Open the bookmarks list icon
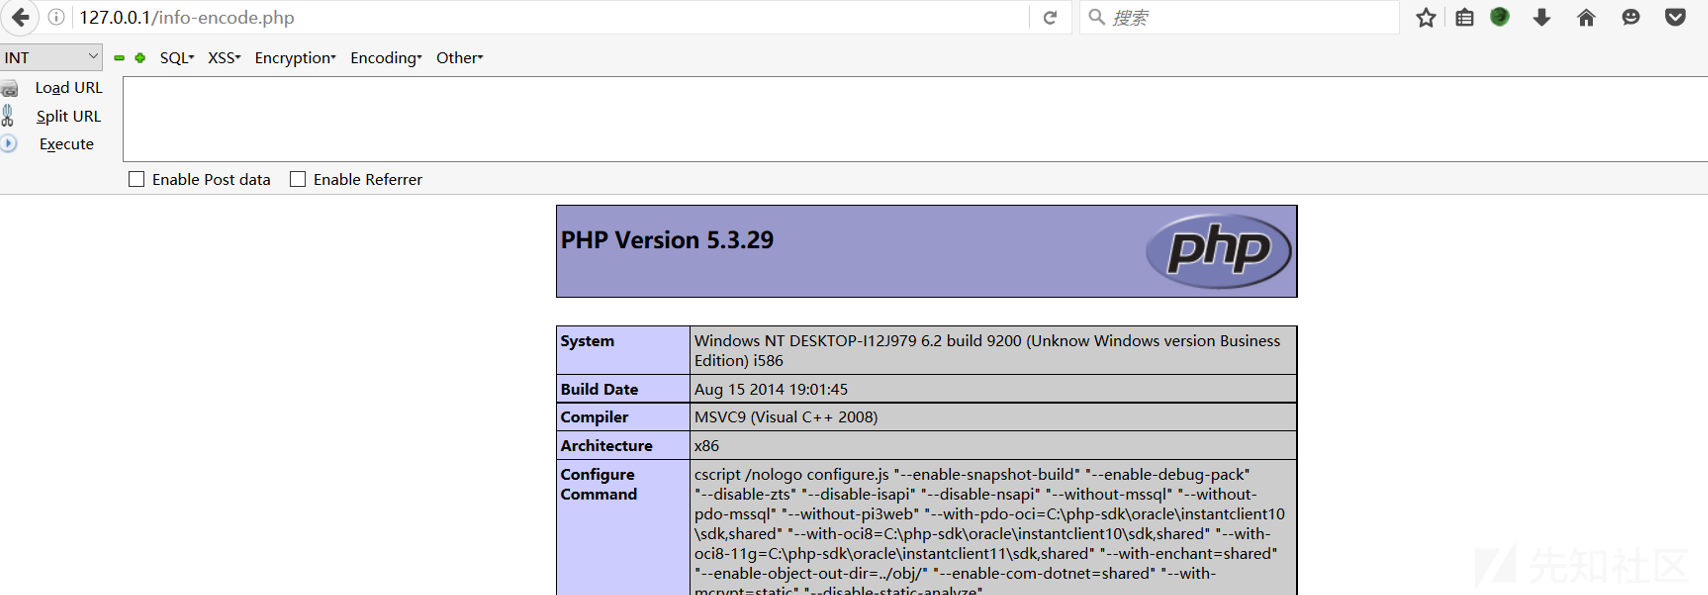This screenshot has width=1708, height=595. point(1464,17)
